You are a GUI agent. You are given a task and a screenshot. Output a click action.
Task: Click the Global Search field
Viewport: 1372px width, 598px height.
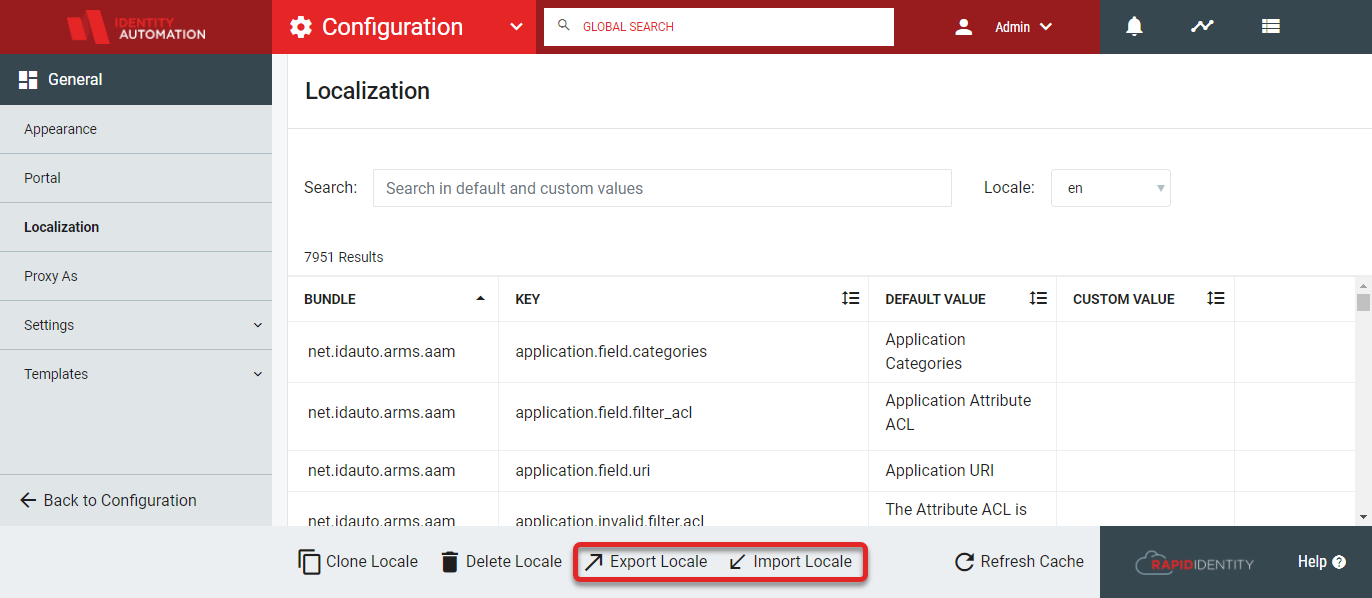coord(718,27)
